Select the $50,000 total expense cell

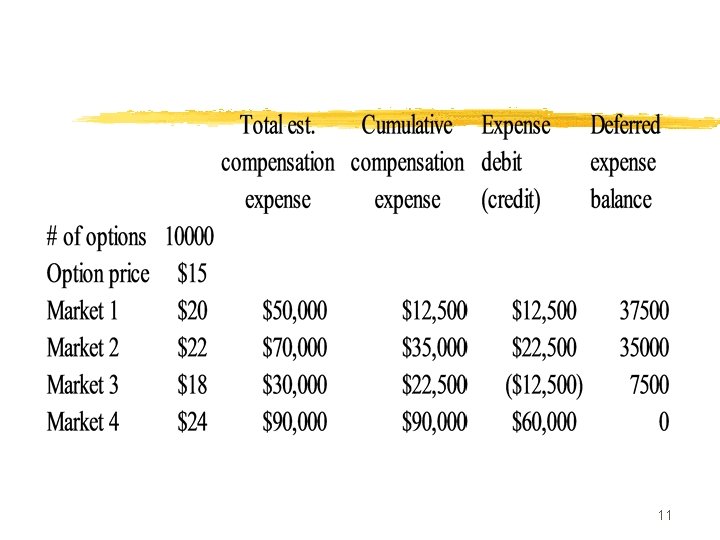(x=295, y=311)
